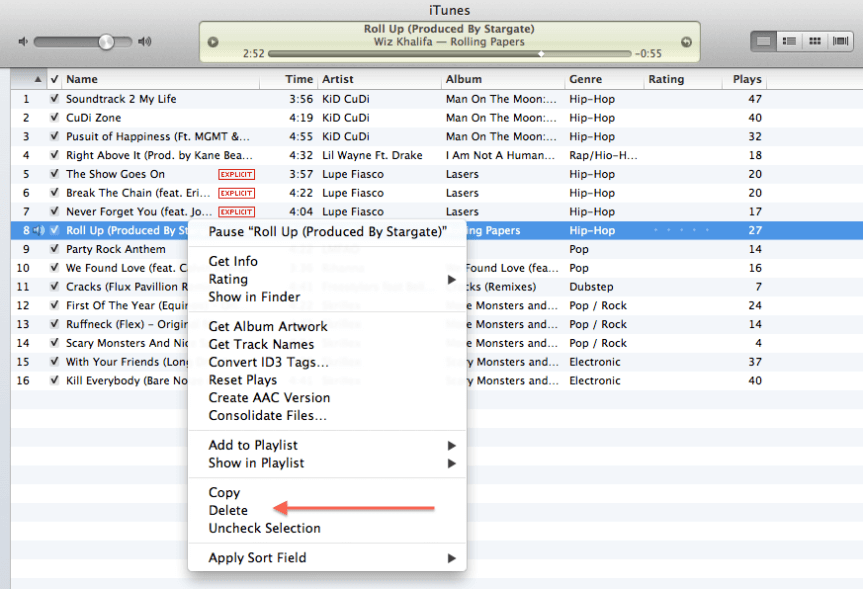This screenshot has width=863, height=589.
Task: Click the 2:52 elapsed time
Action: click(x=254, y=53)
